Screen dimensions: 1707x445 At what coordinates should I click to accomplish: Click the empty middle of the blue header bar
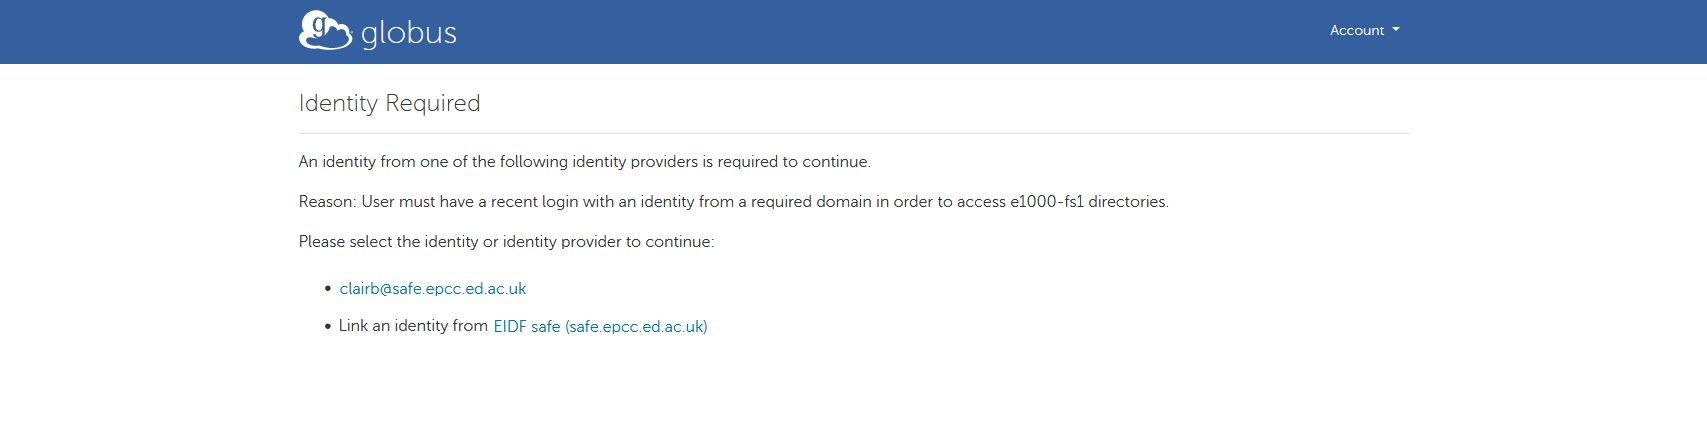(850, 31)
